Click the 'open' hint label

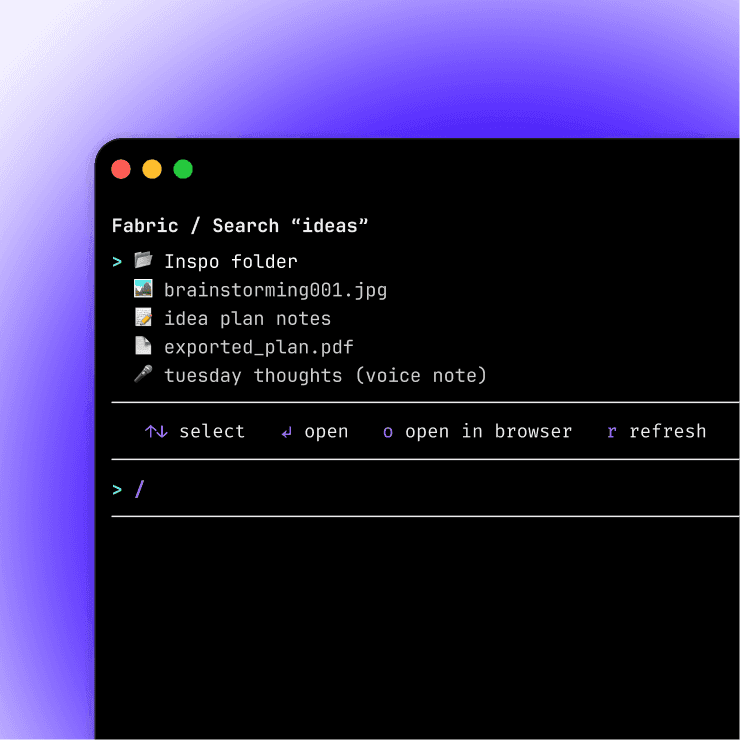(326, 432)
